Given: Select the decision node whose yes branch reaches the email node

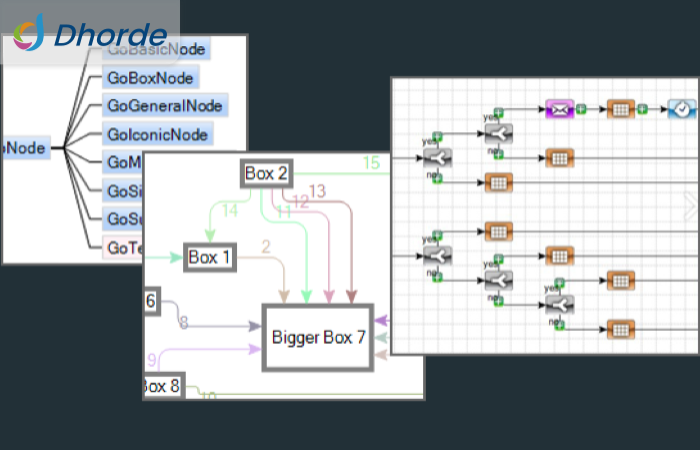Looking at the screenshot, I should 499,133.
